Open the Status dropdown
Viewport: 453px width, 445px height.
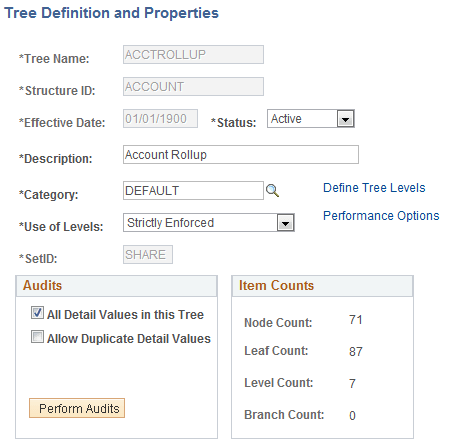pos(310,119)
